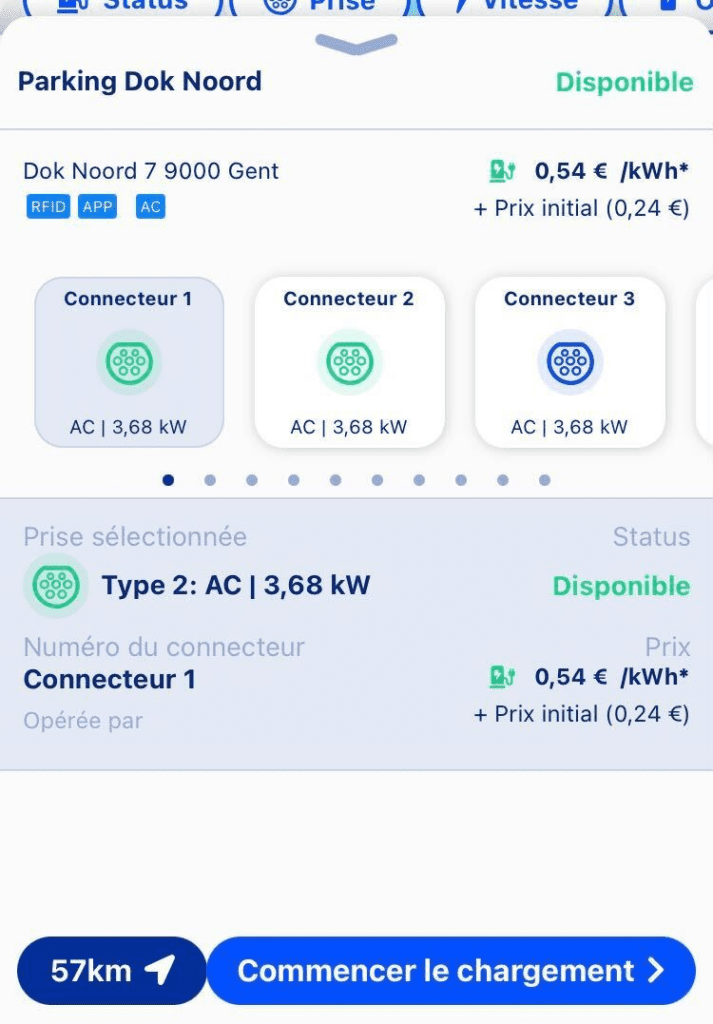713x1024 pixels.
Task: Toggle the RFID badge
Action: coord(46,207)
